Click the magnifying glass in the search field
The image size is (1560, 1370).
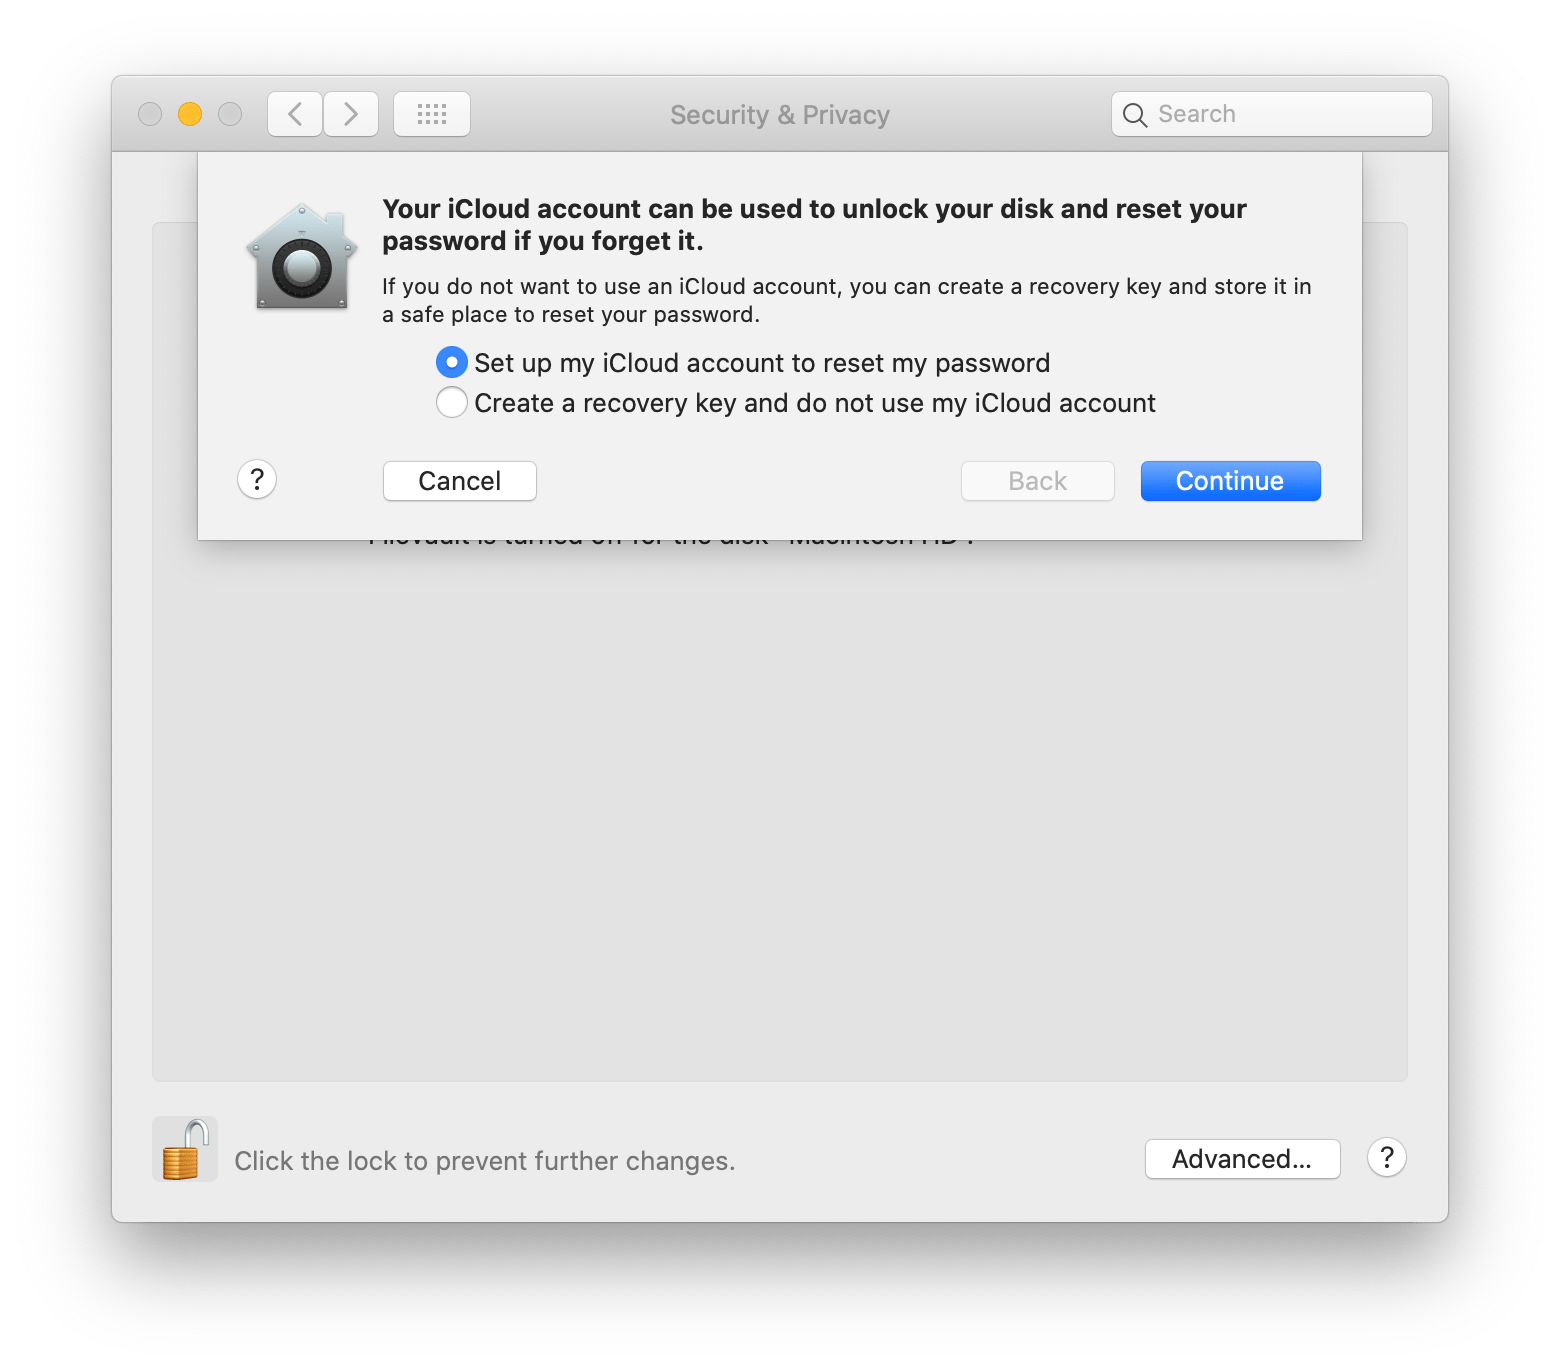[x=1135, y=114]
